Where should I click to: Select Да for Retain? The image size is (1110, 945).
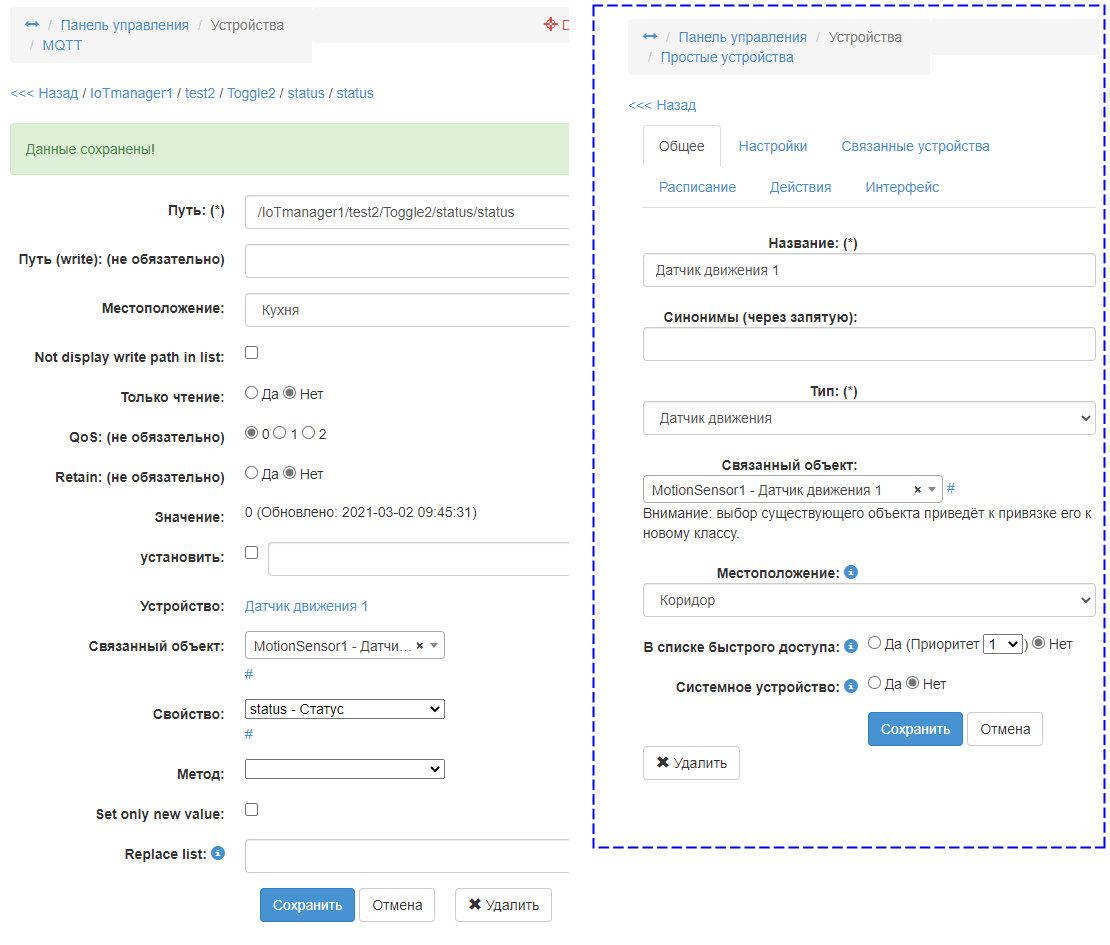251,473
